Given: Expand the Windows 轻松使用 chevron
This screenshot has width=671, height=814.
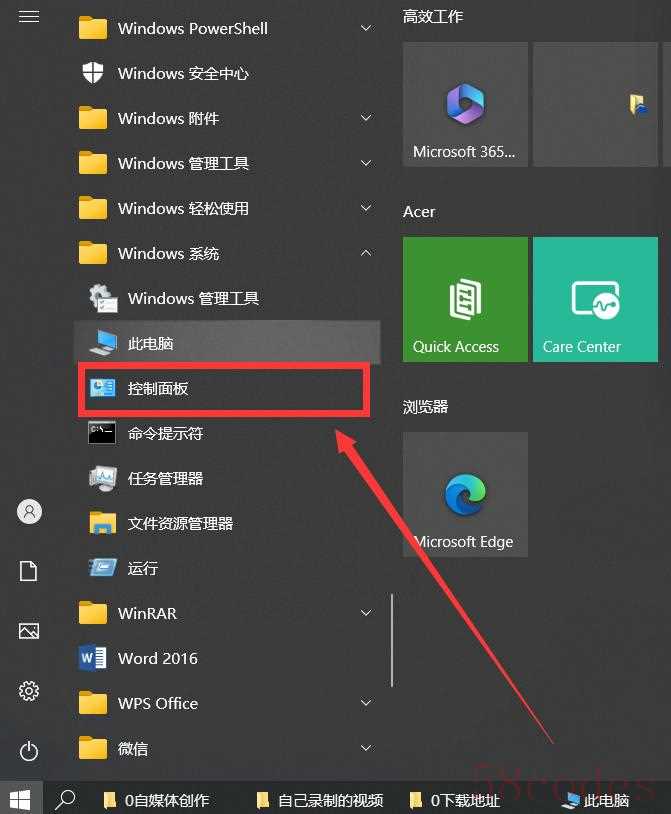Looking at the screenshot, I should click(x=366, y=208).
